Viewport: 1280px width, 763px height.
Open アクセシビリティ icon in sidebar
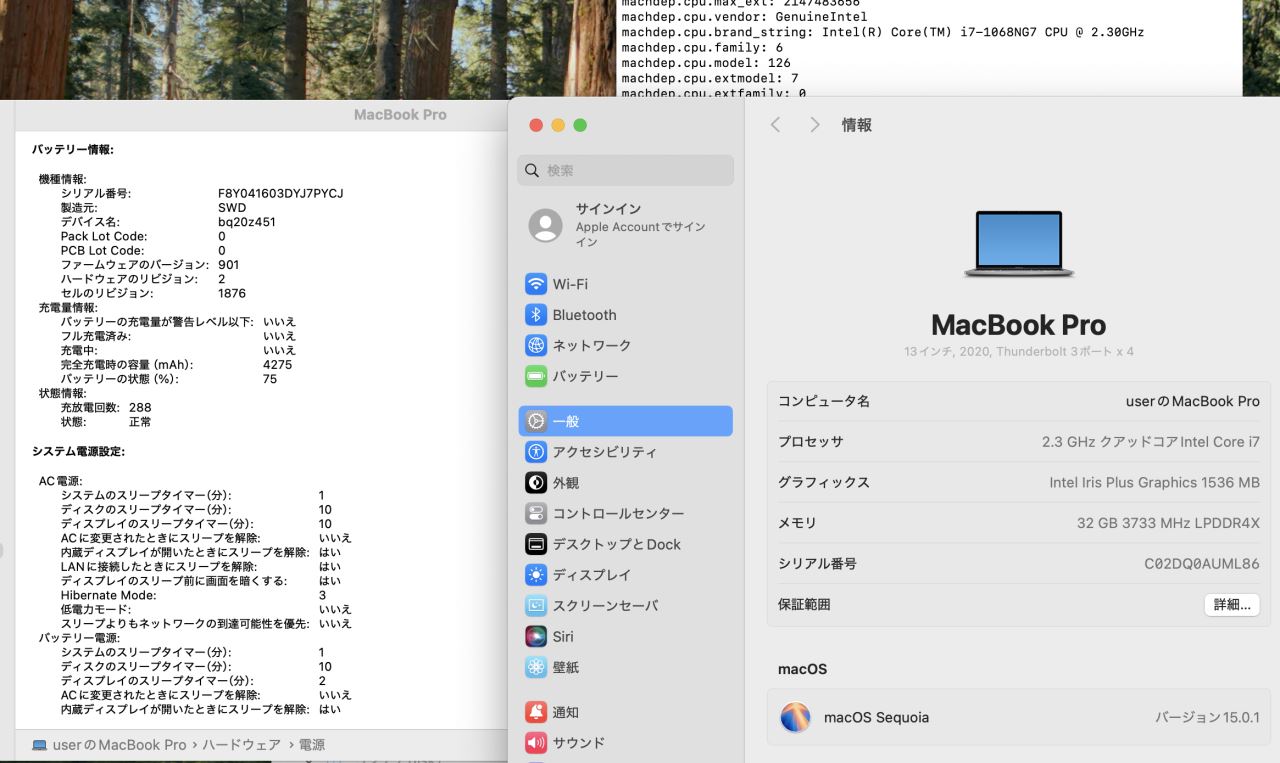[536, 452]
